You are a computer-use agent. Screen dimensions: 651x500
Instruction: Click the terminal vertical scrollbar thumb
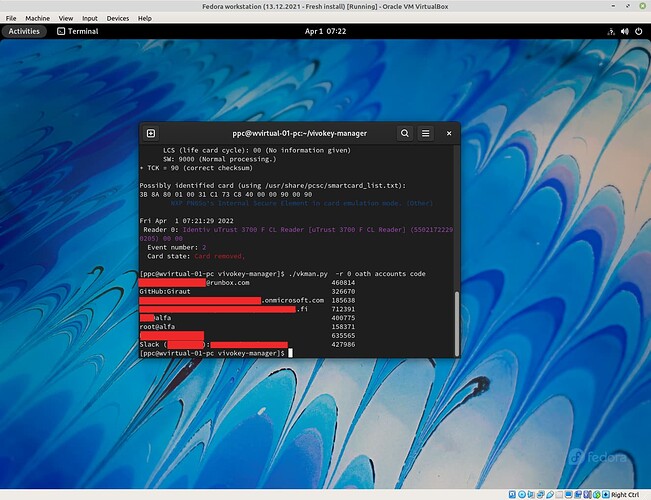pos(457,323)
